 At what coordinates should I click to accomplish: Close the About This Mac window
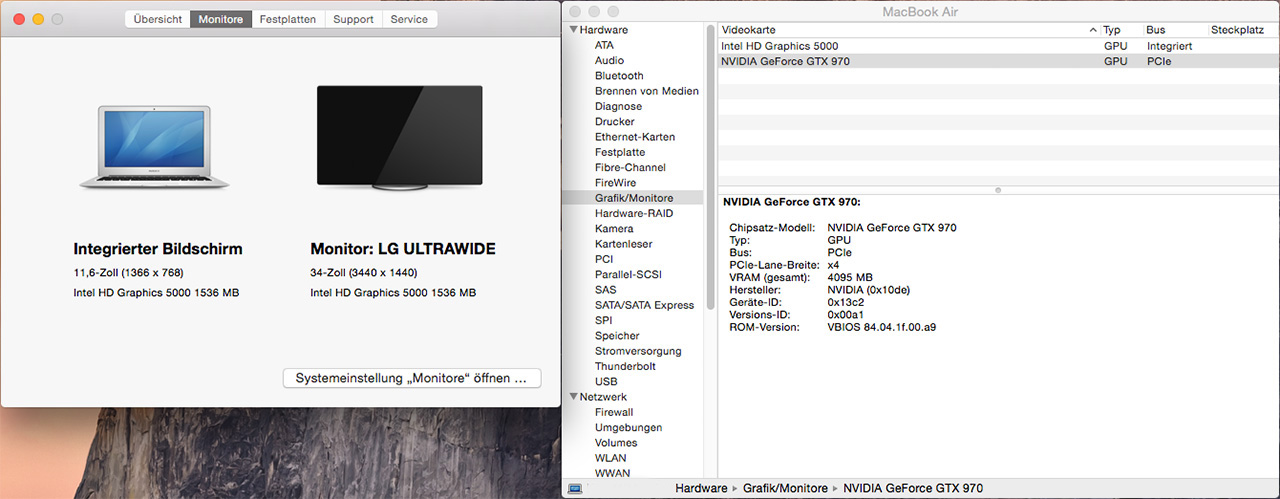(x=19, y=19)
